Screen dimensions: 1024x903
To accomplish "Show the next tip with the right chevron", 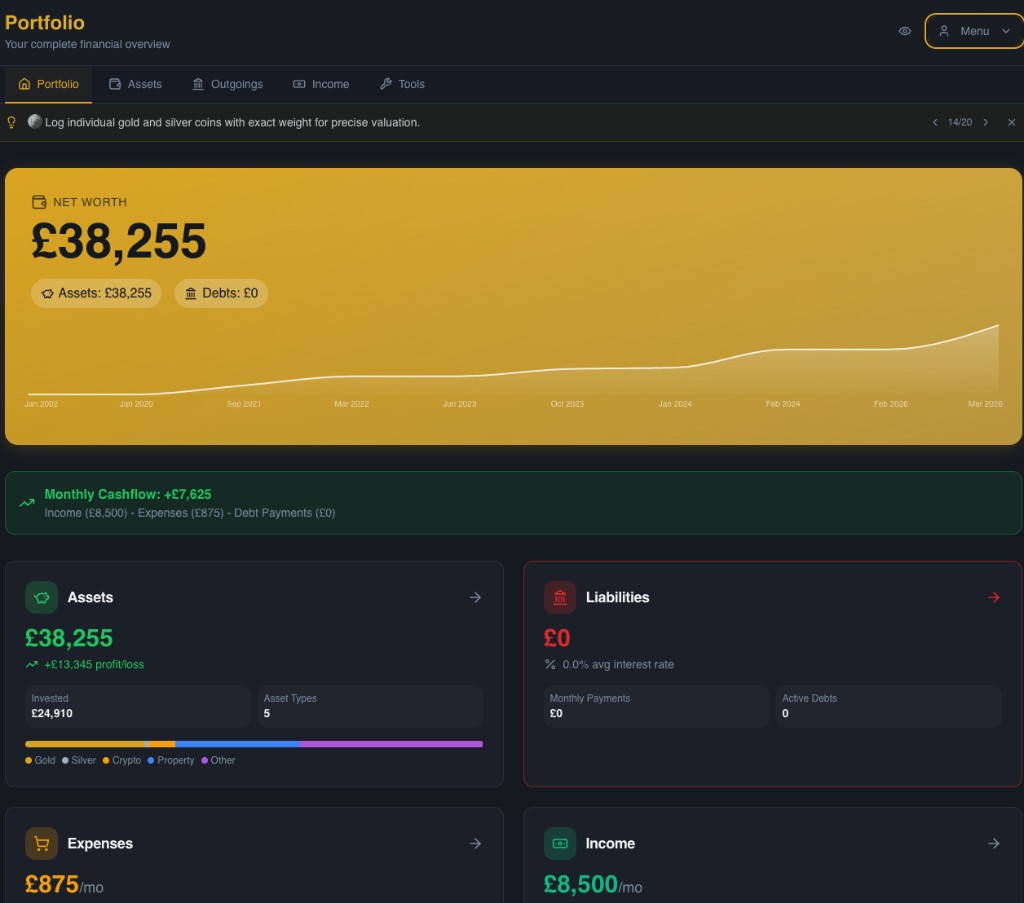I will pos(986,121).
